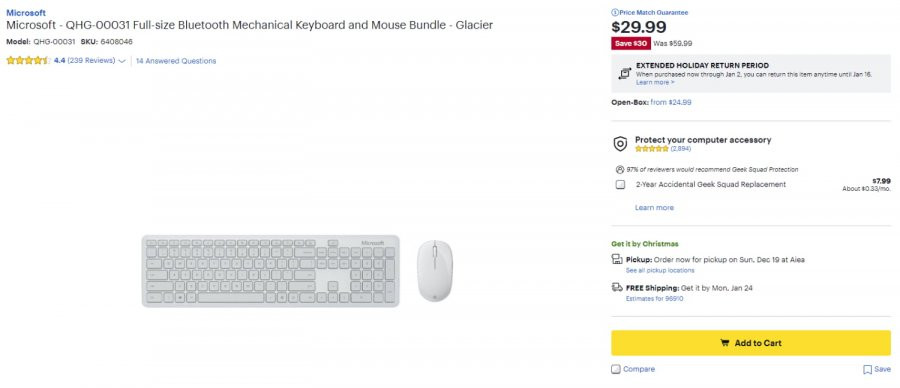Open See all pickup locations

pos(660,270)
